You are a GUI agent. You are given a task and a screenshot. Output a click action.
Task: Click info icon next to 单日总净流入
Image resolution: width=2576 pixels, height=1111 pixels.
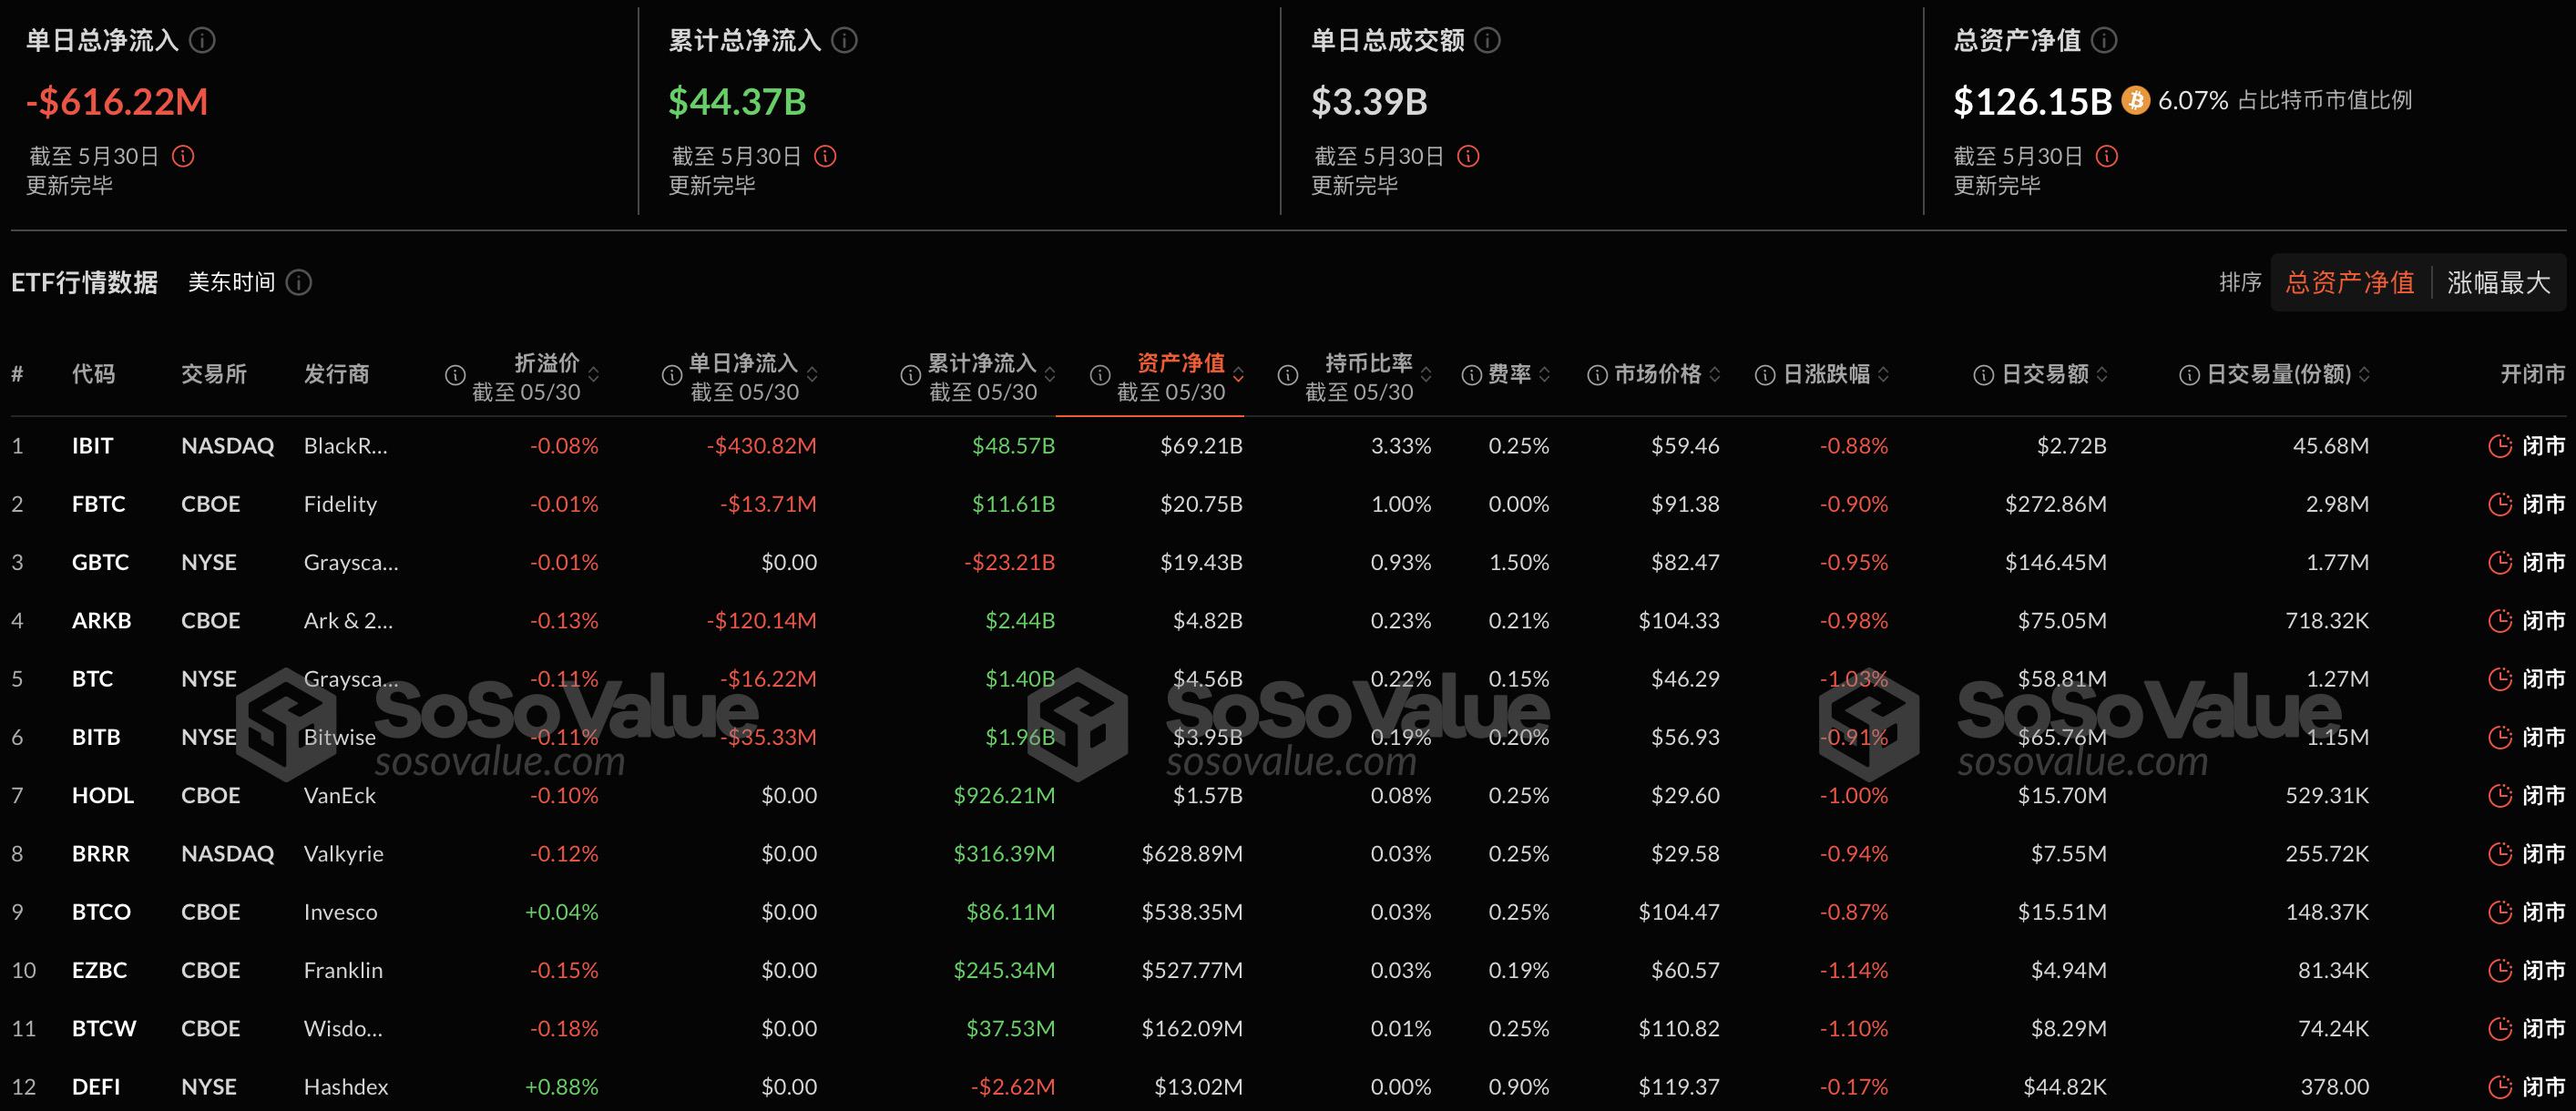(x=203, y=41)
